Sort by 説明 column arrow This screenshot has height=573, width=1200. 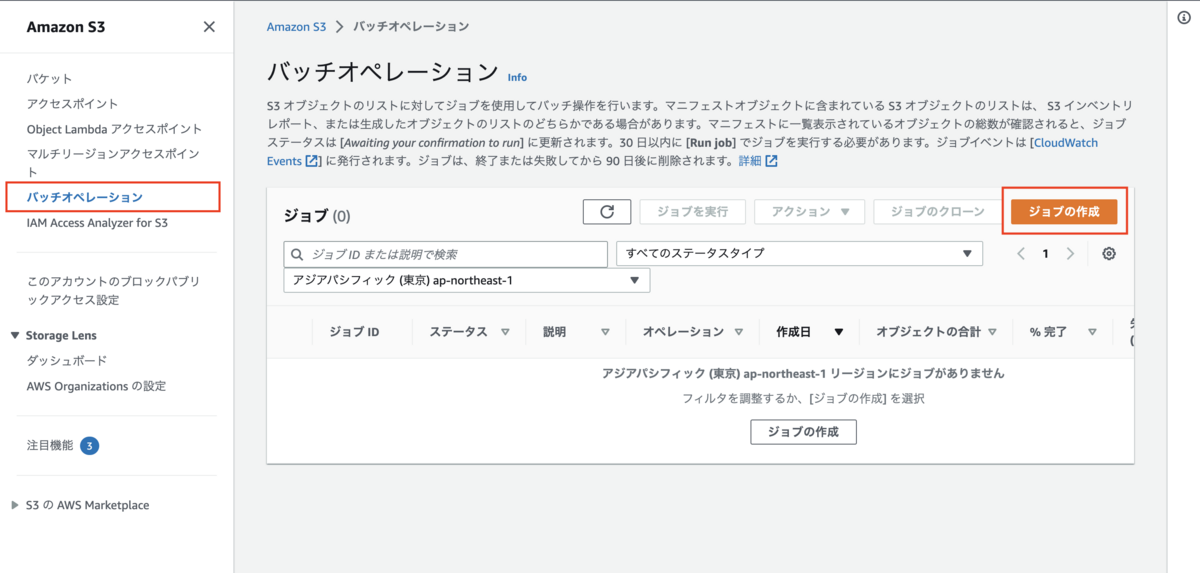click(605, 332)
